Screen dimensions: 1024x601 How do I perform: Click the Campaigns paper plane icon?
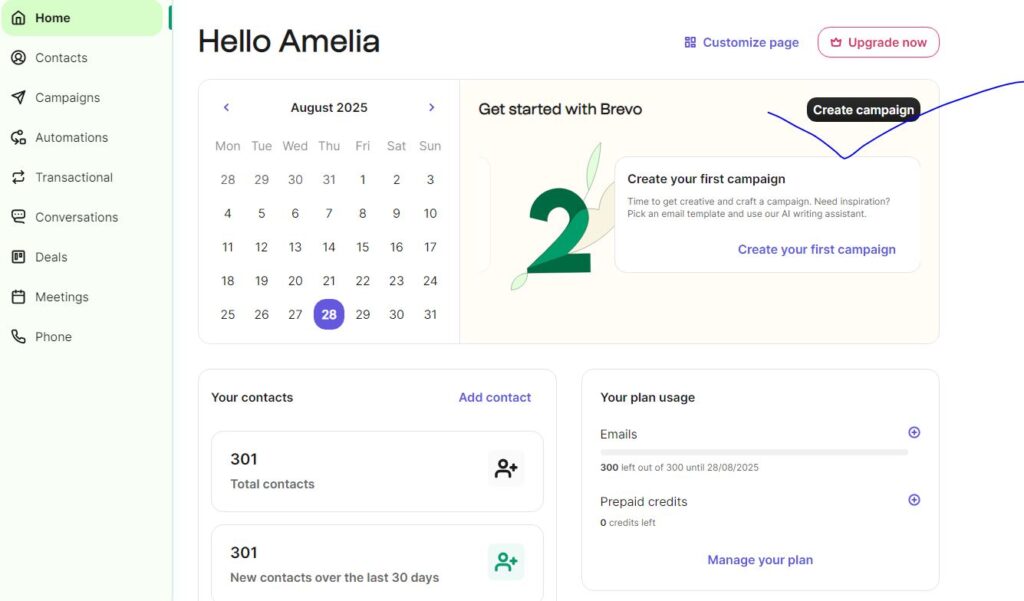tap(18, 98)
